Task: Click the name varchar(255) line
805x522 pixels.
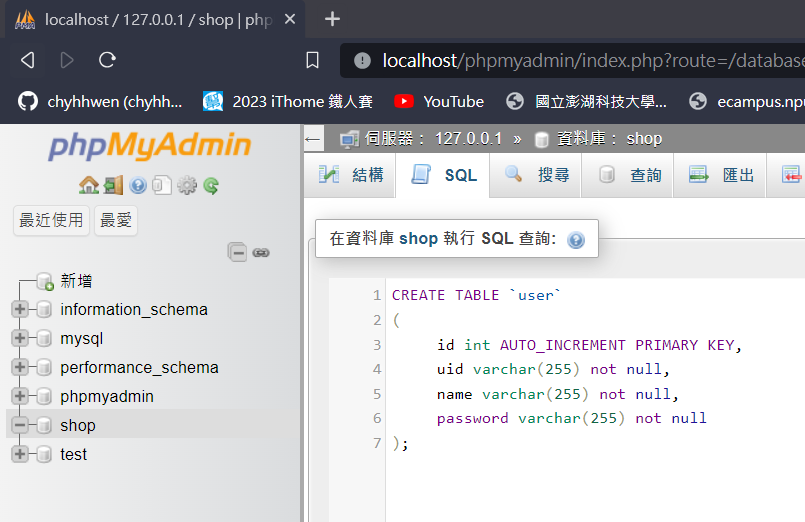Action: (x=558, y=394)
